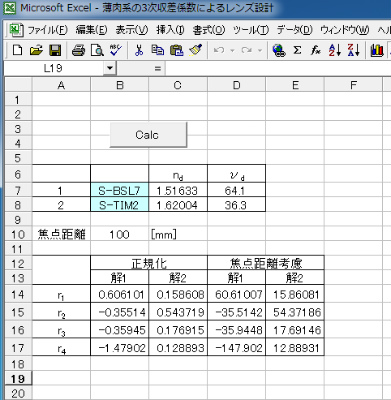Select row 10 header

pos(18,234)
